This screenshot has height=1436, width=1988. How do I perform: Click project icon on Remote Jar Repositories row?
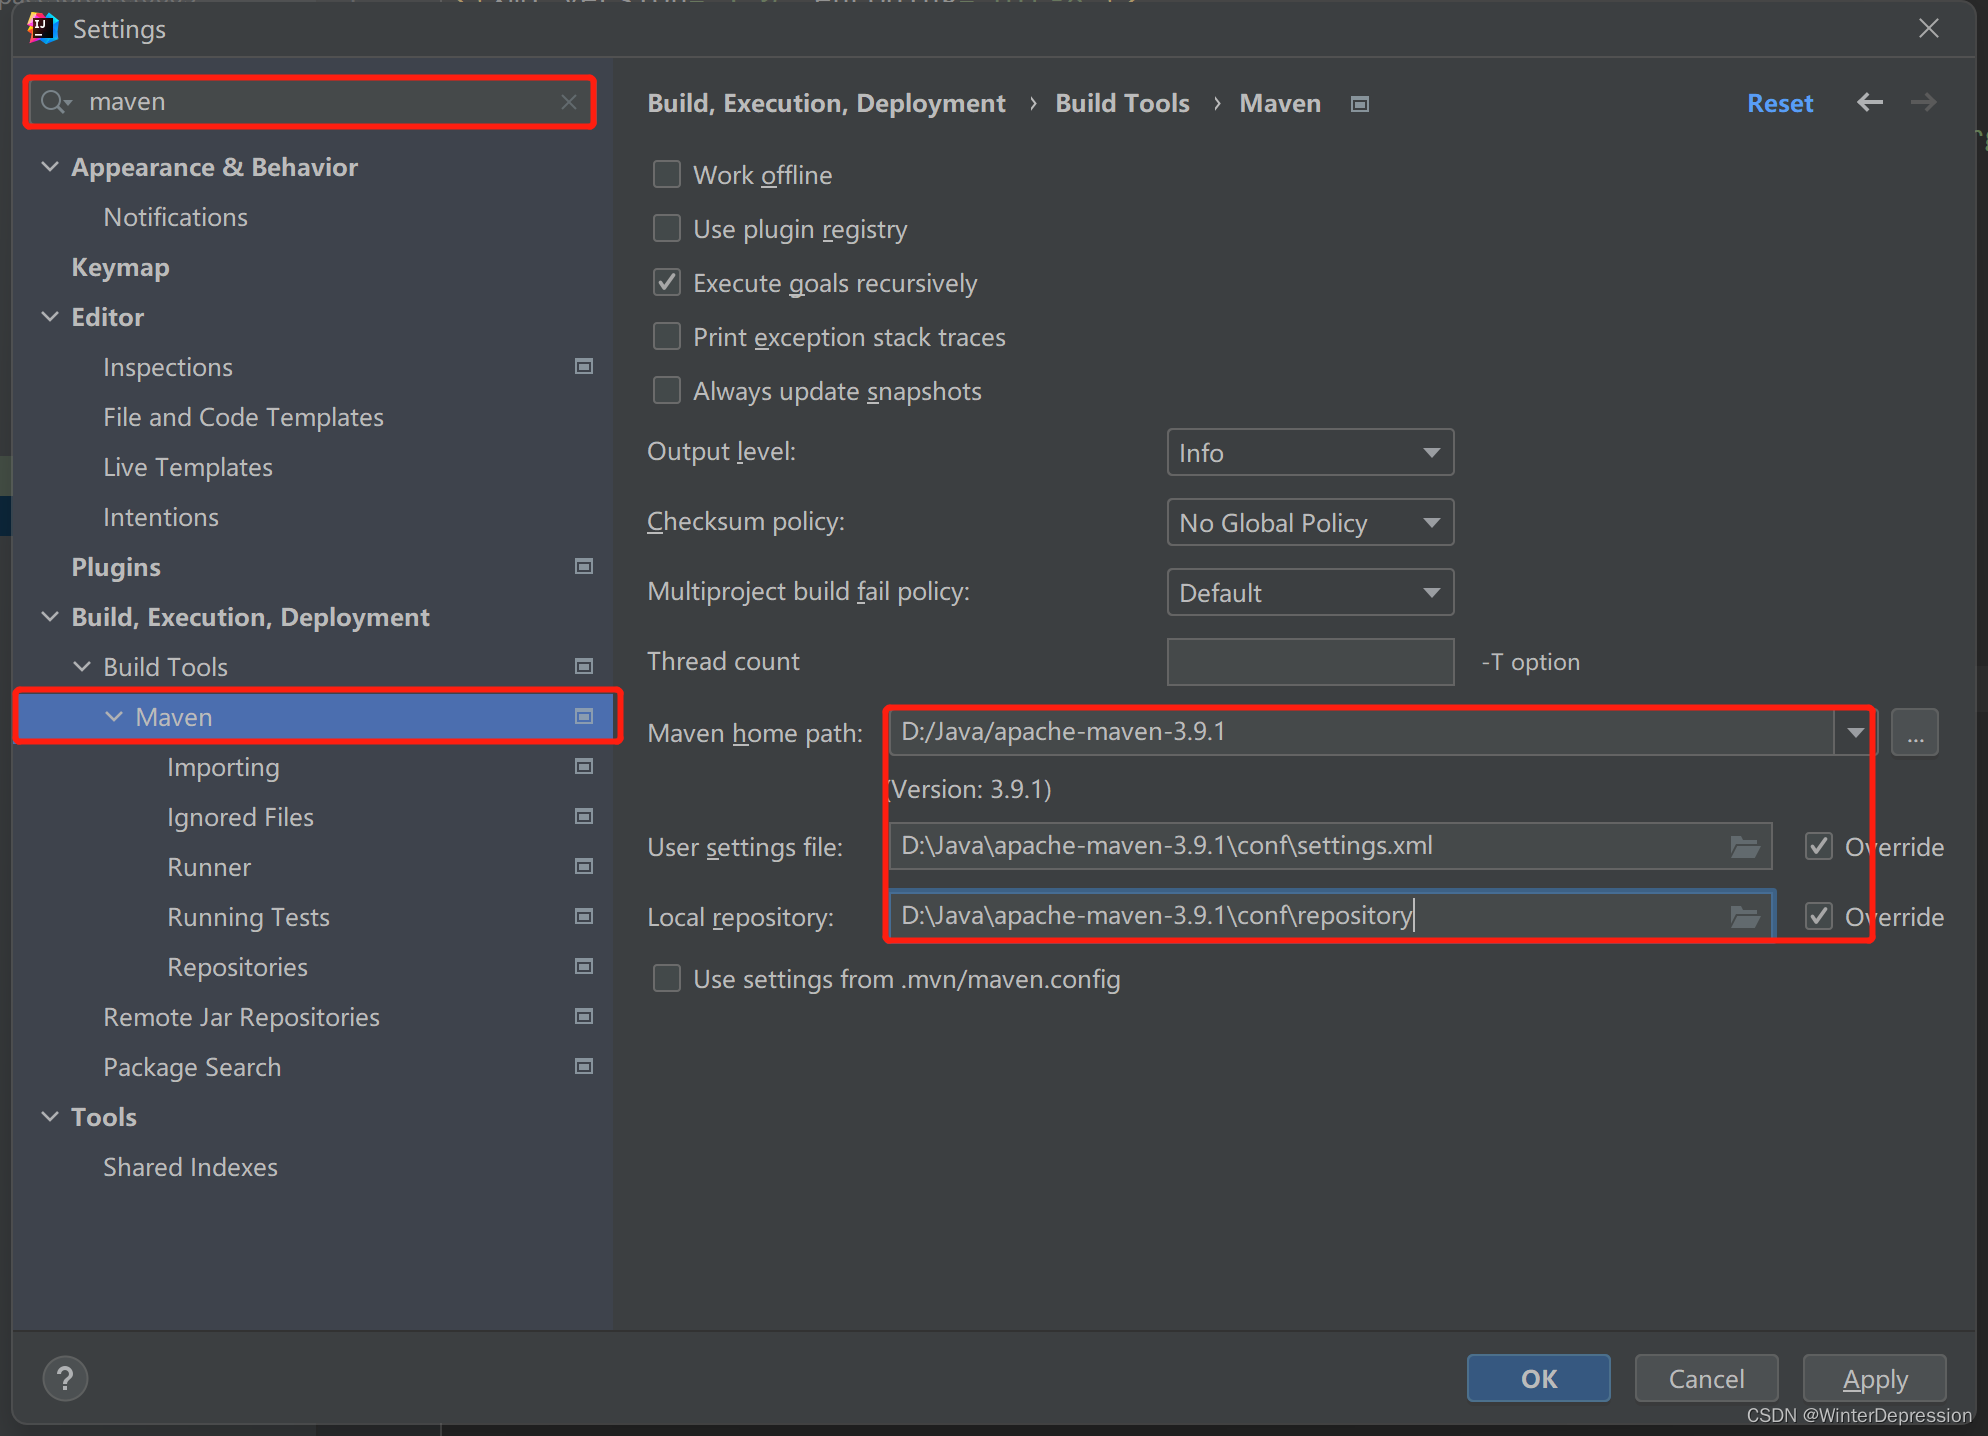pos(584,1016)
